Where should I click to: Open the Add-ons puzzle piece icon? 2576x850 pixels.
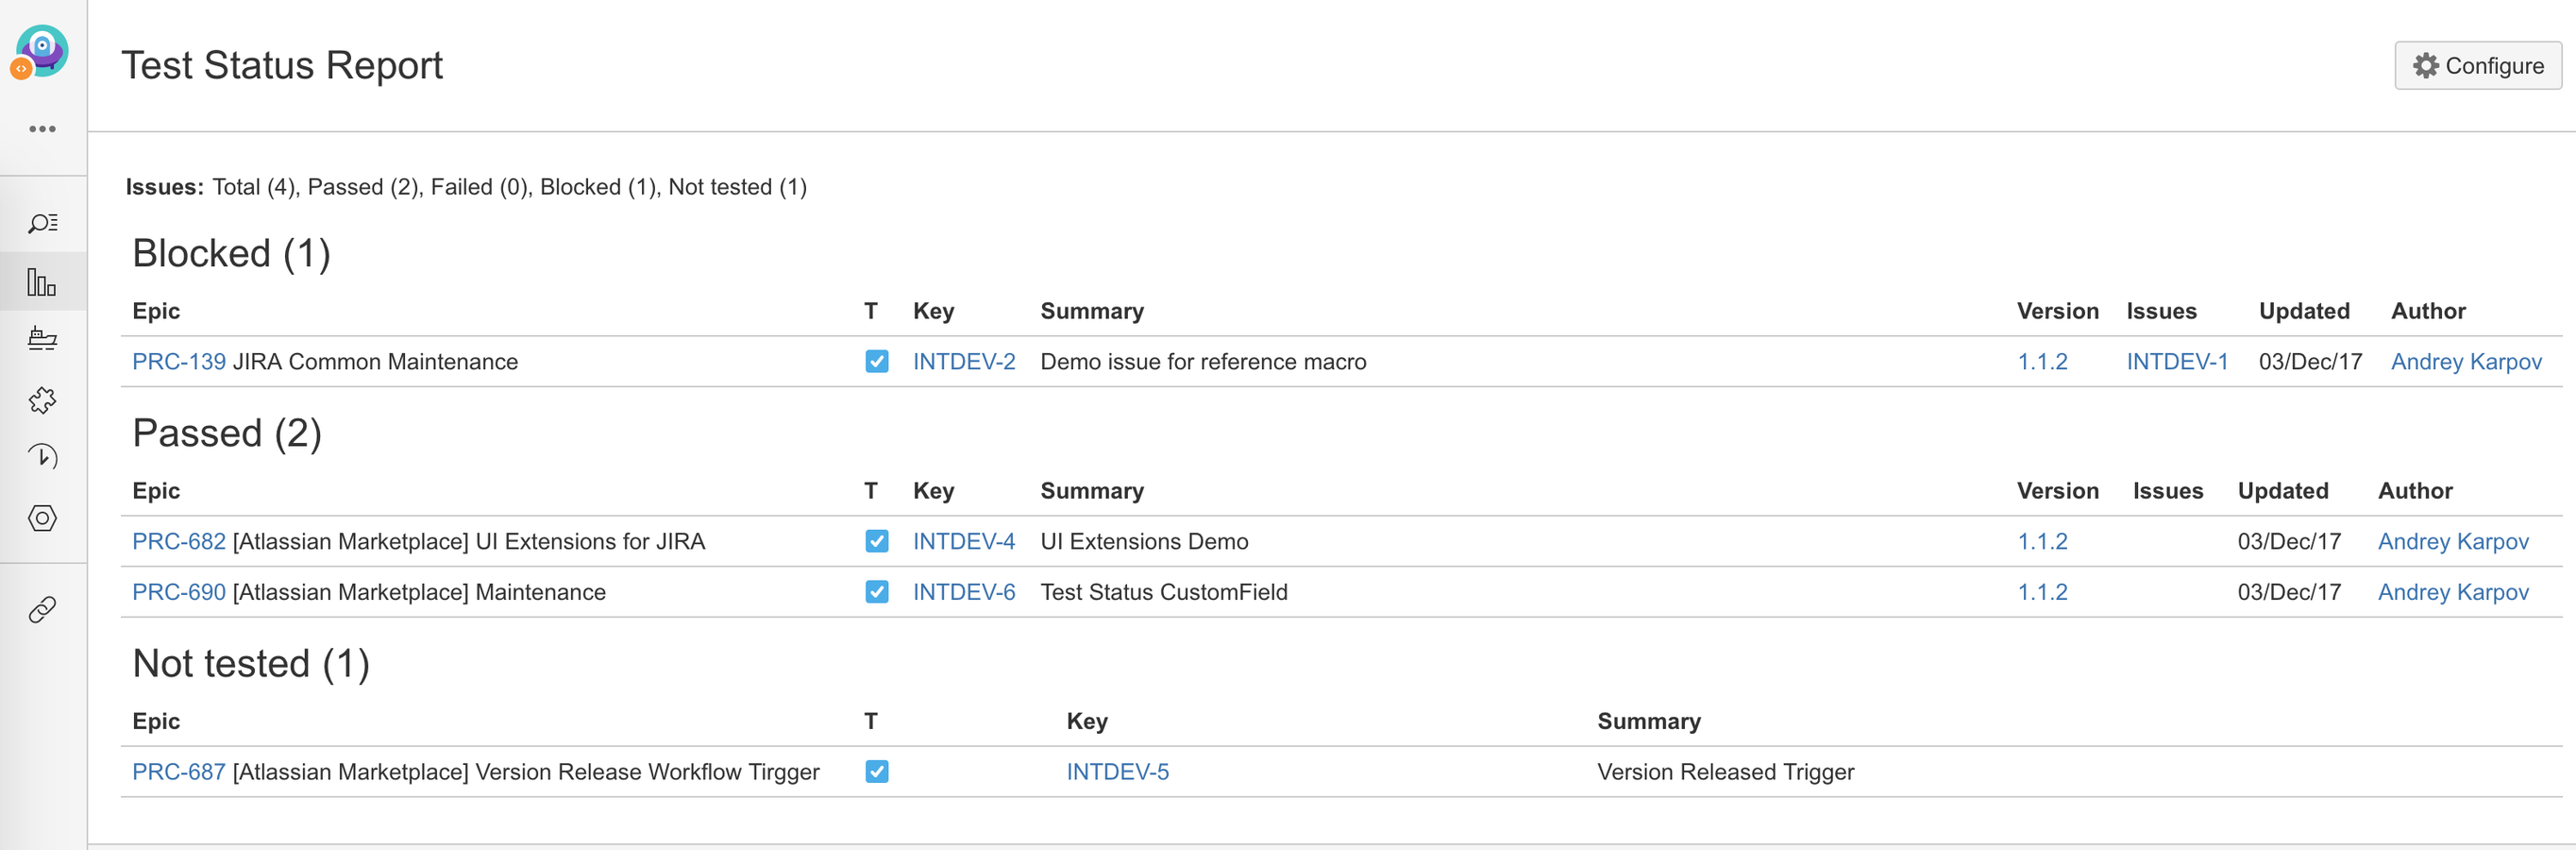click(x=42, y=400)
